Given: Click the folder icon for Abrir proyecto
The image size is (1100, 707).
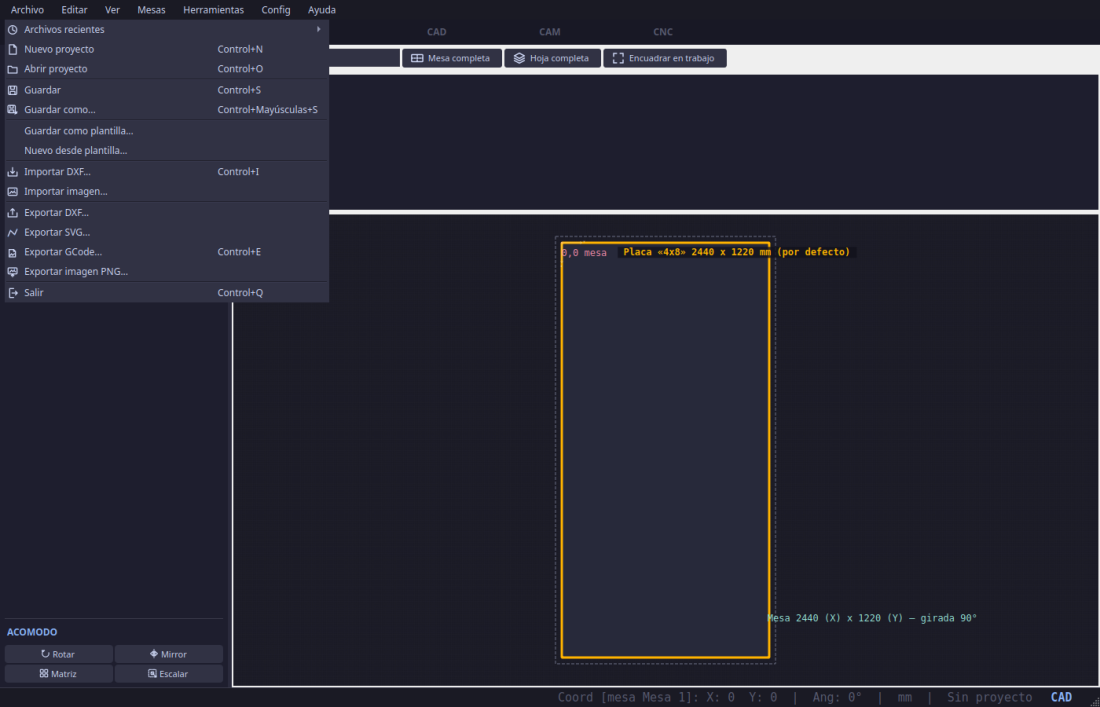Looking at the screenshot, I should [x=13, y=69].
